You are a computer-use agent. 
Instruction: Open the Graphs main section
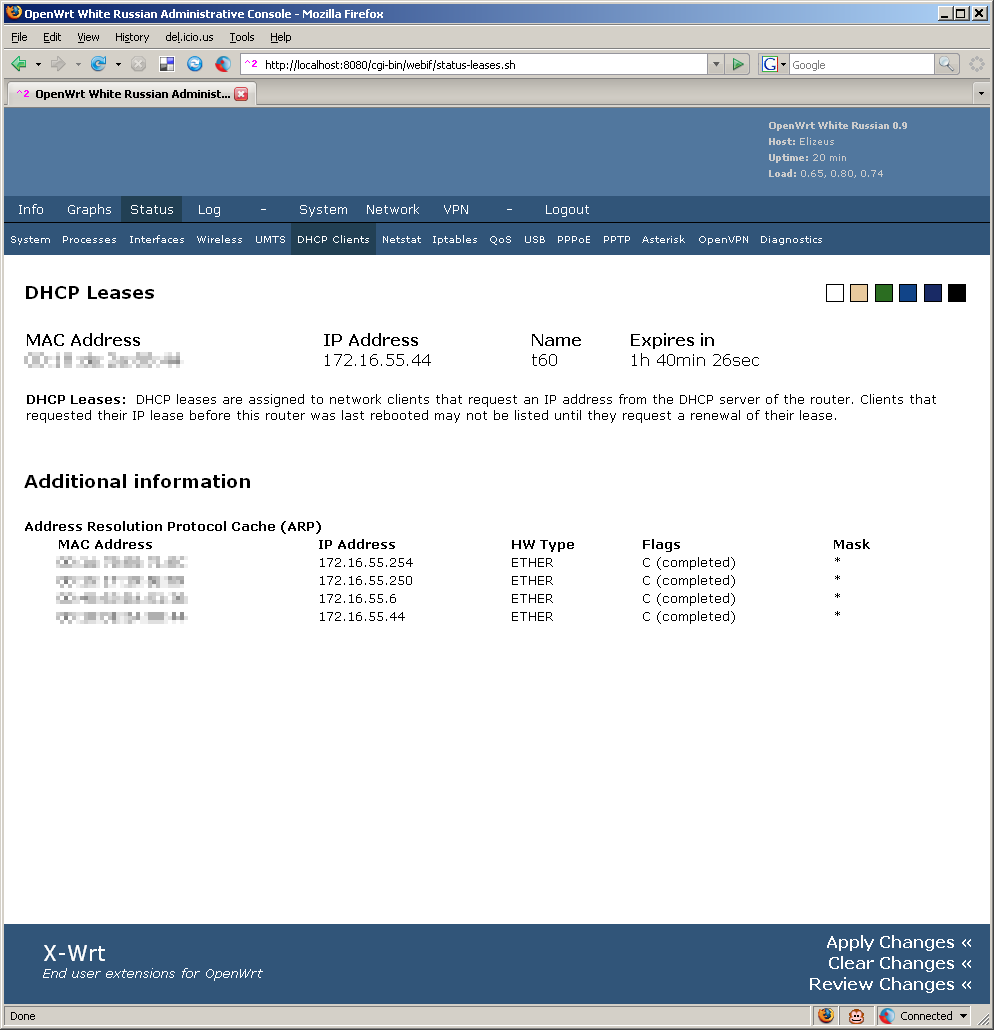89,210
